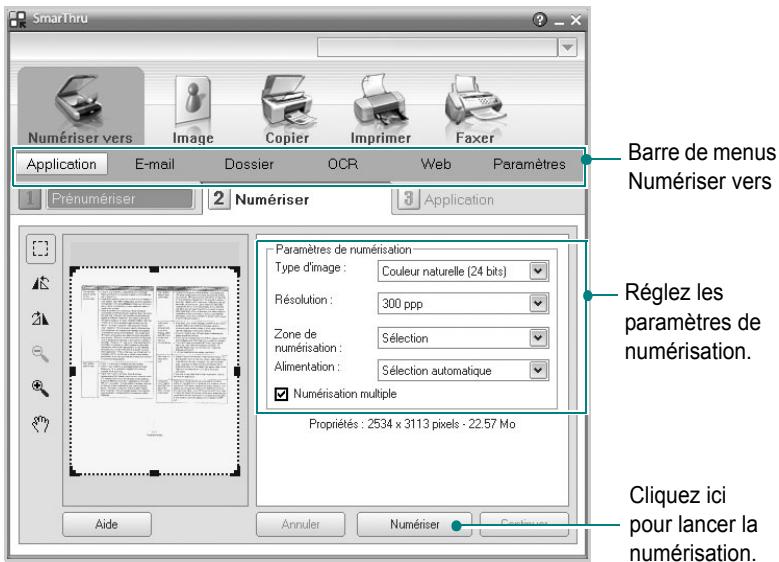Select the rectangular selection area tool
Screen dimensions: 779x562
point(40,248)
